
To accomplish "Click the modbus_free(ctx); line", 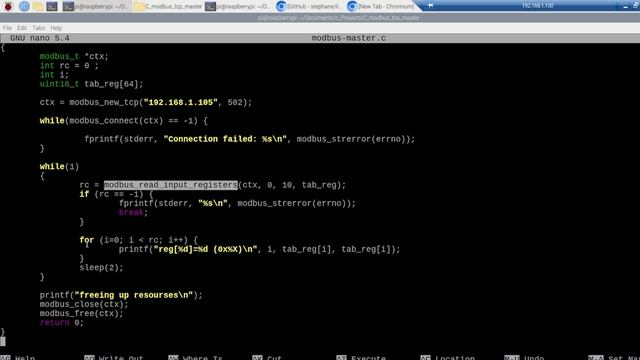I will [x=82, y=313].
